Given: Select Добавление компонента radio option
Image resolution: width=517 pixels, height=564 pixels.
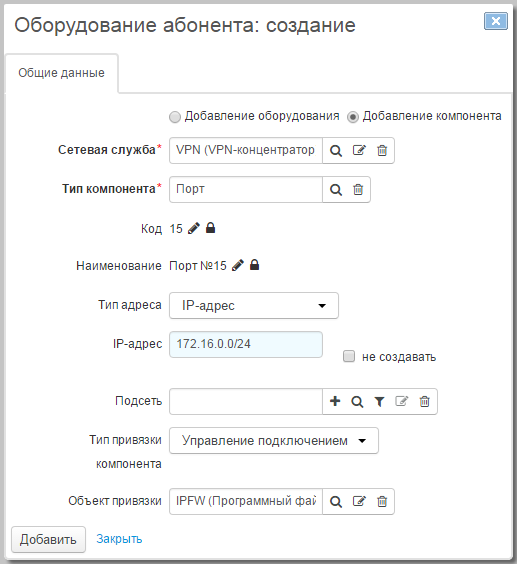Looking at the screenshot, I should tap(353, 117).
